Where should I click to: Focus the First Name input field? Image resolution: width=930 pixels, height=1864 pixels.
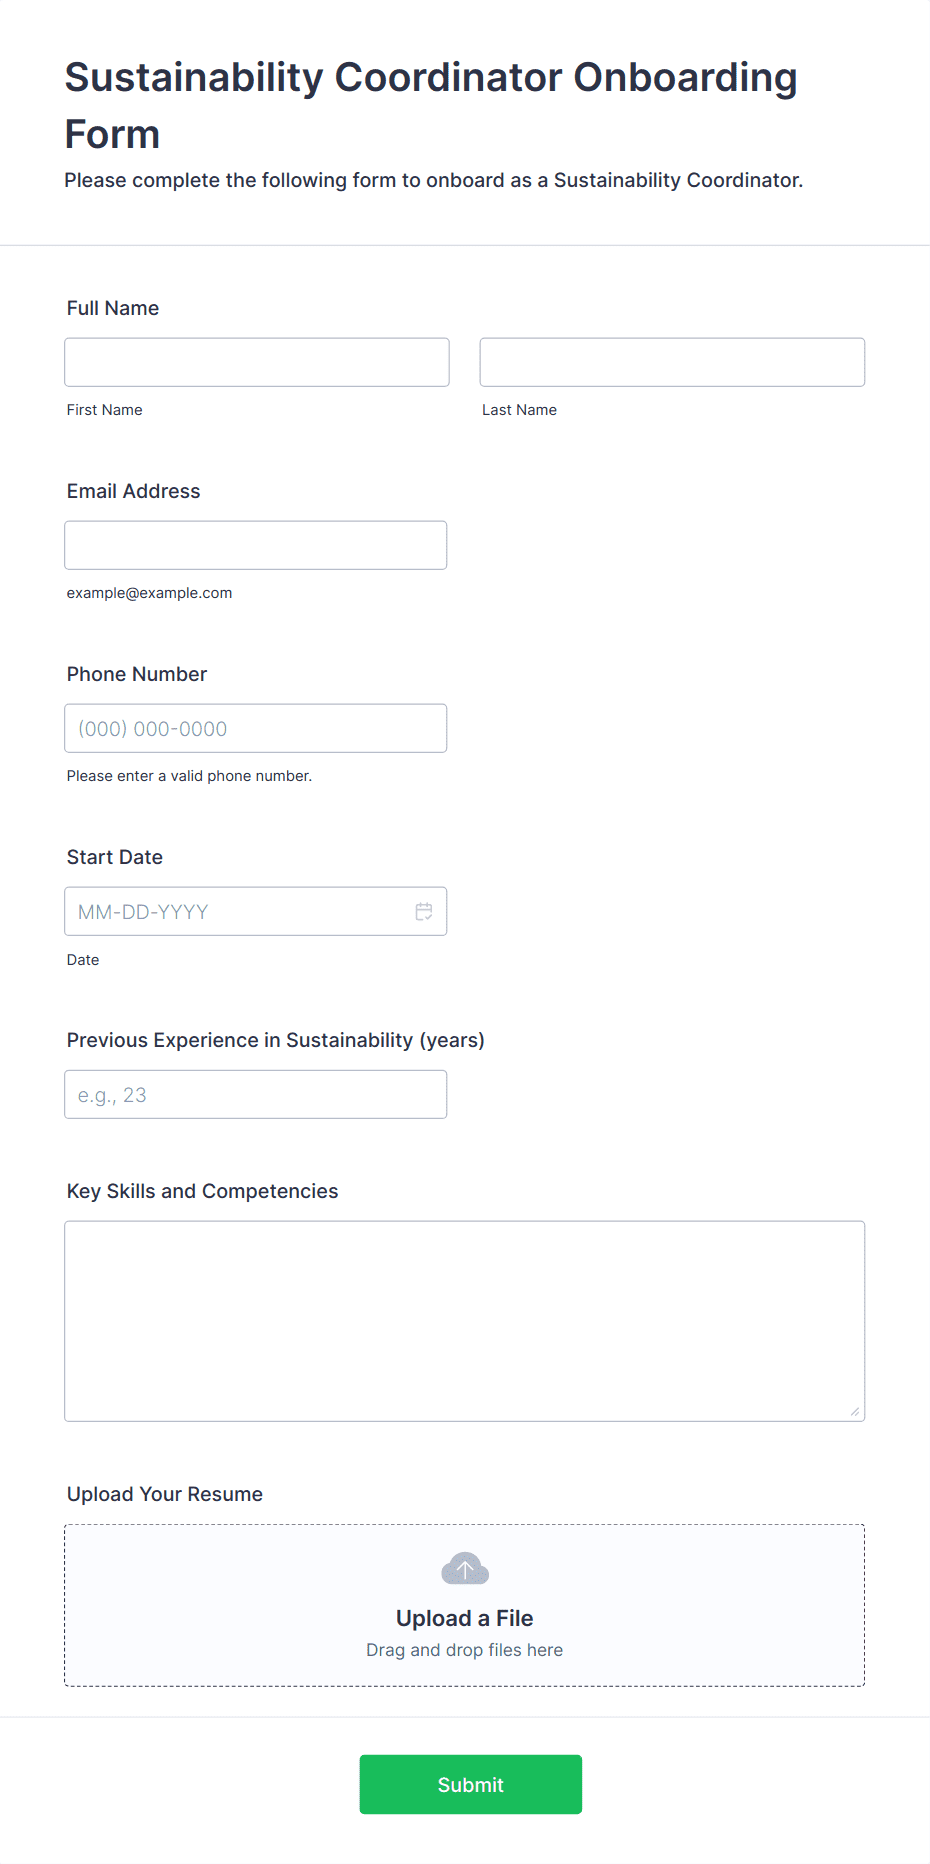[x=257, y=362]
